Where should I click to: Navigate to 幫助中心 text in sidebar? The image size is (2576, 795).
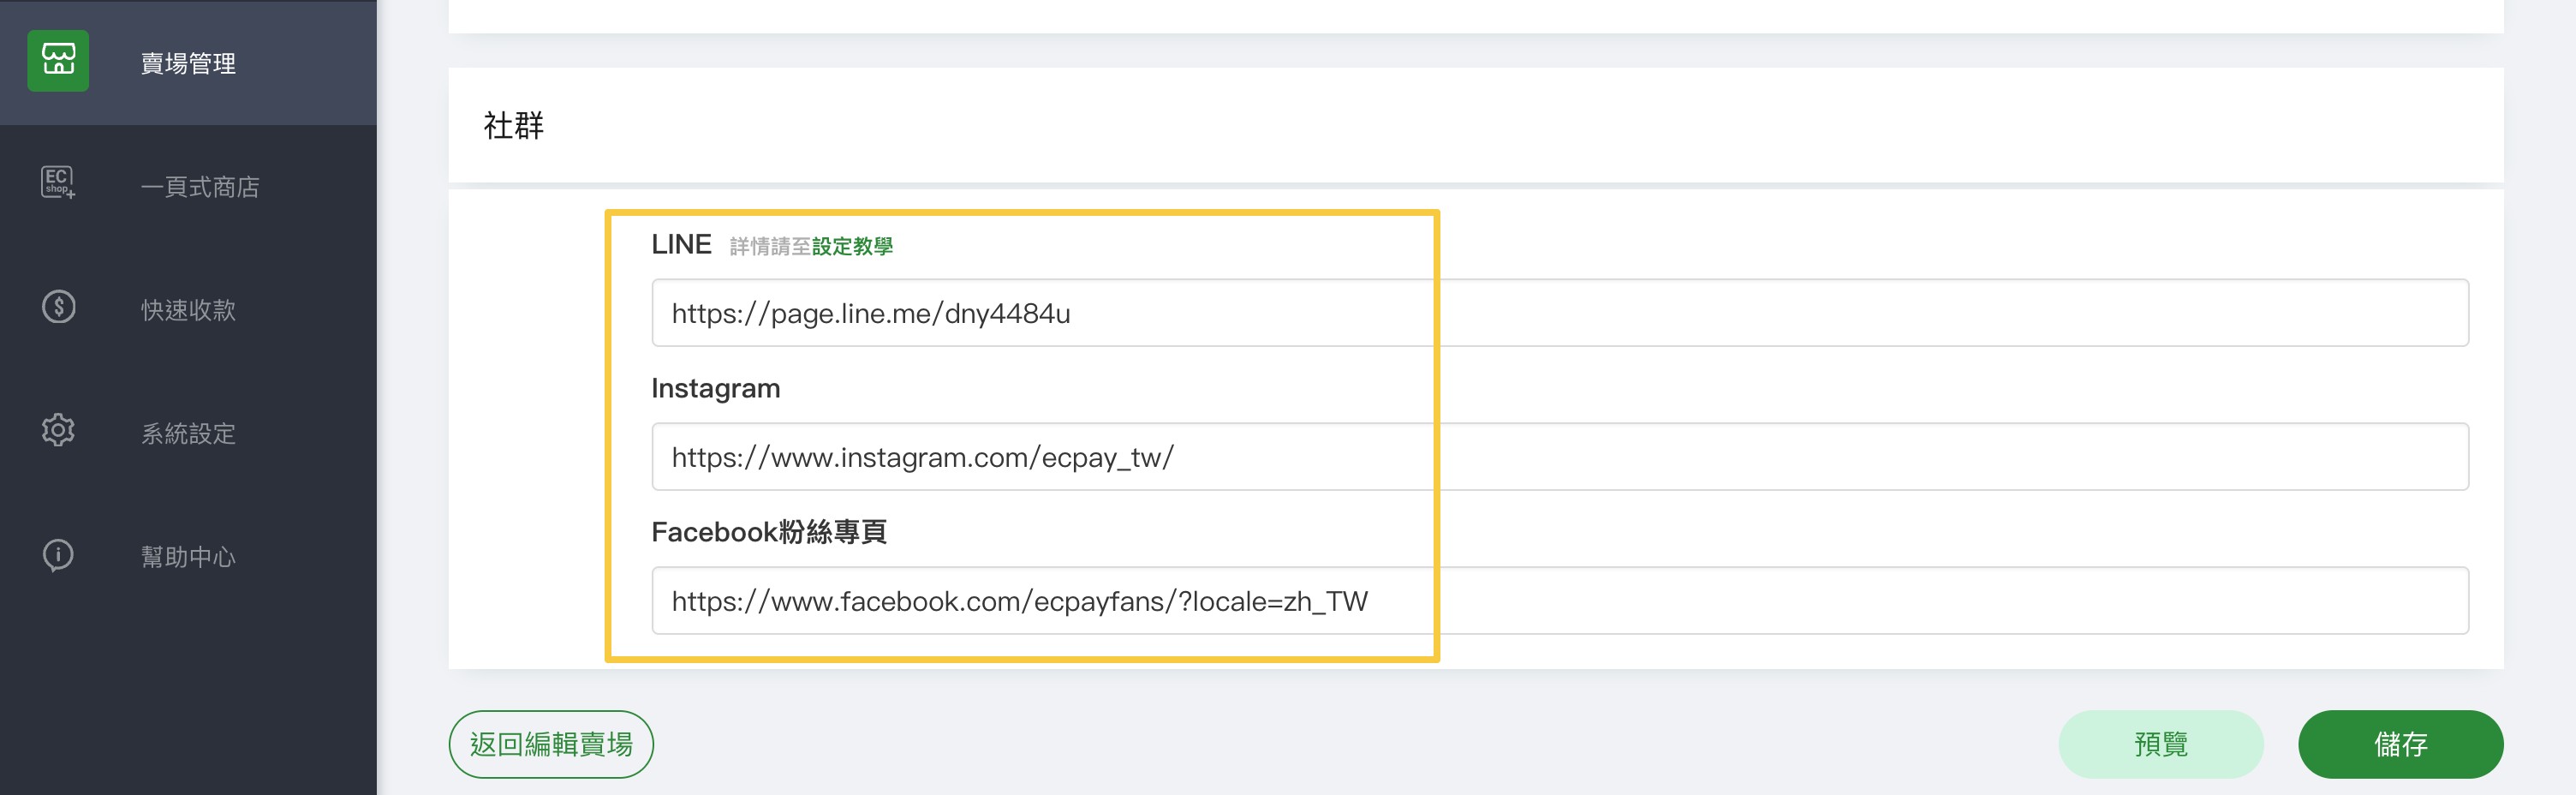coord(188,557)
